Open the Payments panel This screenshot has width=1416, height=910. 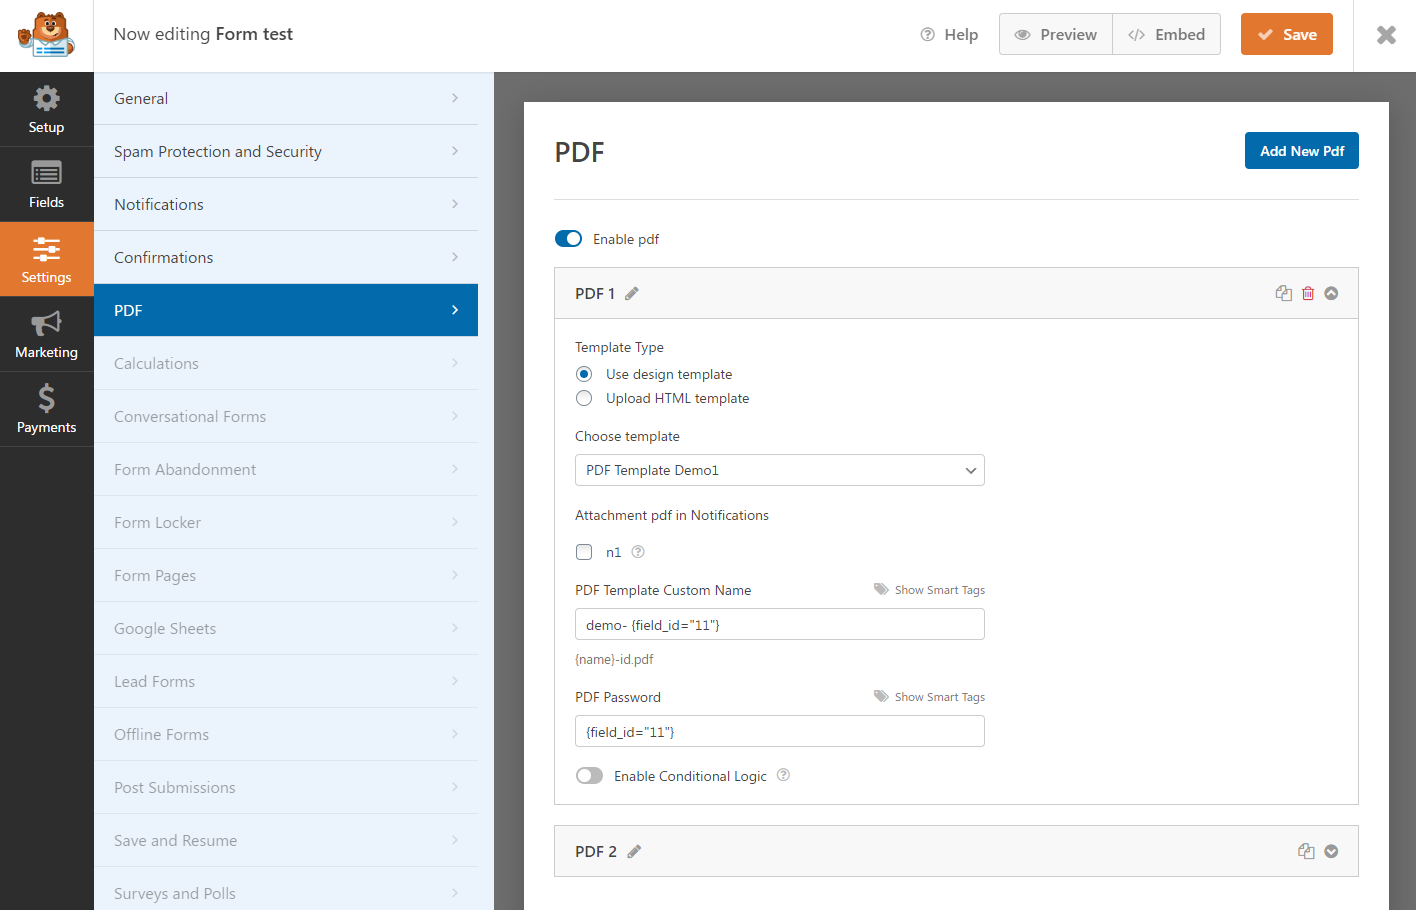(x=46, y=409)
